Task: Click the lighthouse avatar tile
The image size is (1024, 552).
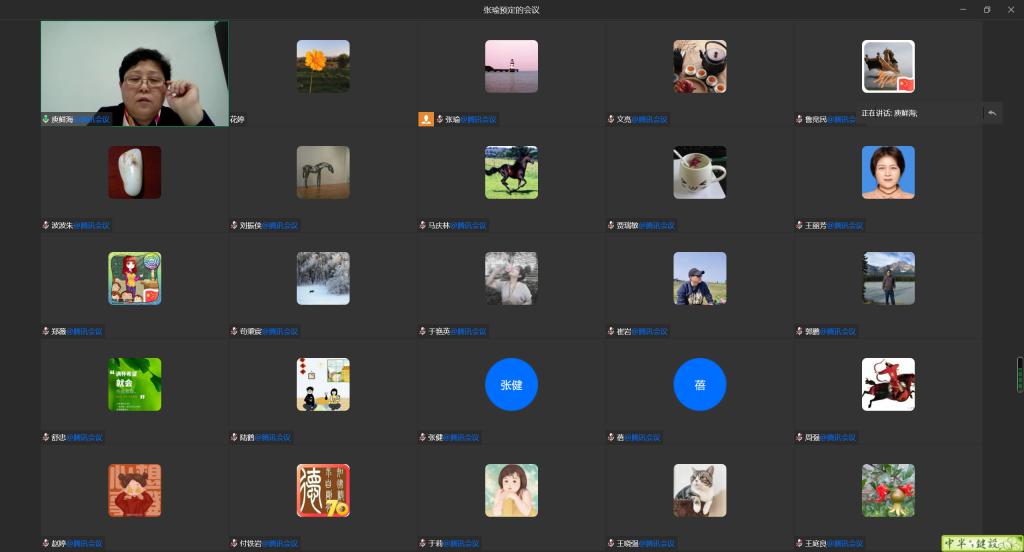Action: pyautogui.click(x=511, y=66)
